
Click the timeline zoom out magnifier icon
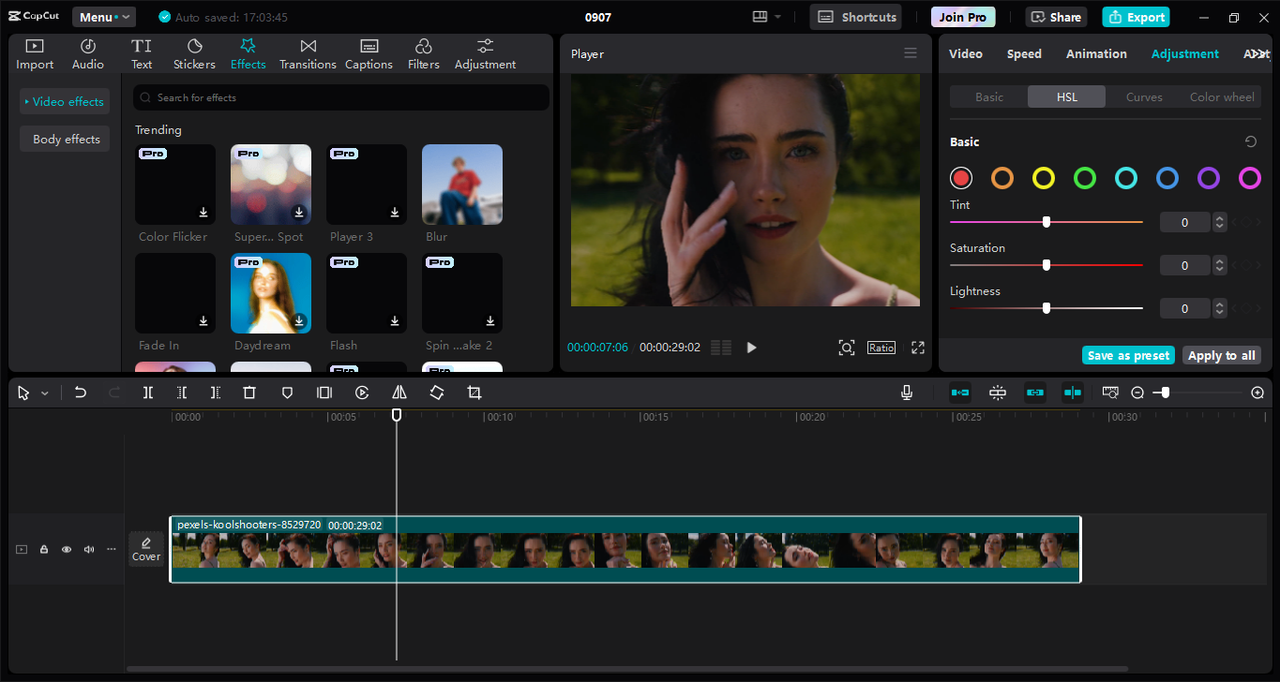(1138, 393)
